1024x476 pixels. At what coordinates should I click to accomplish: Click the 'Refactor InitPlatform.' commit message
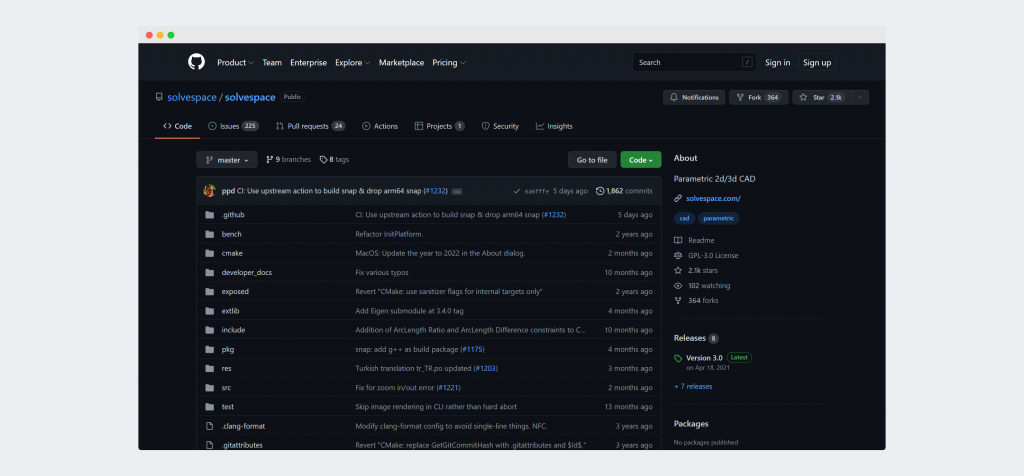[x=389, y=234]
